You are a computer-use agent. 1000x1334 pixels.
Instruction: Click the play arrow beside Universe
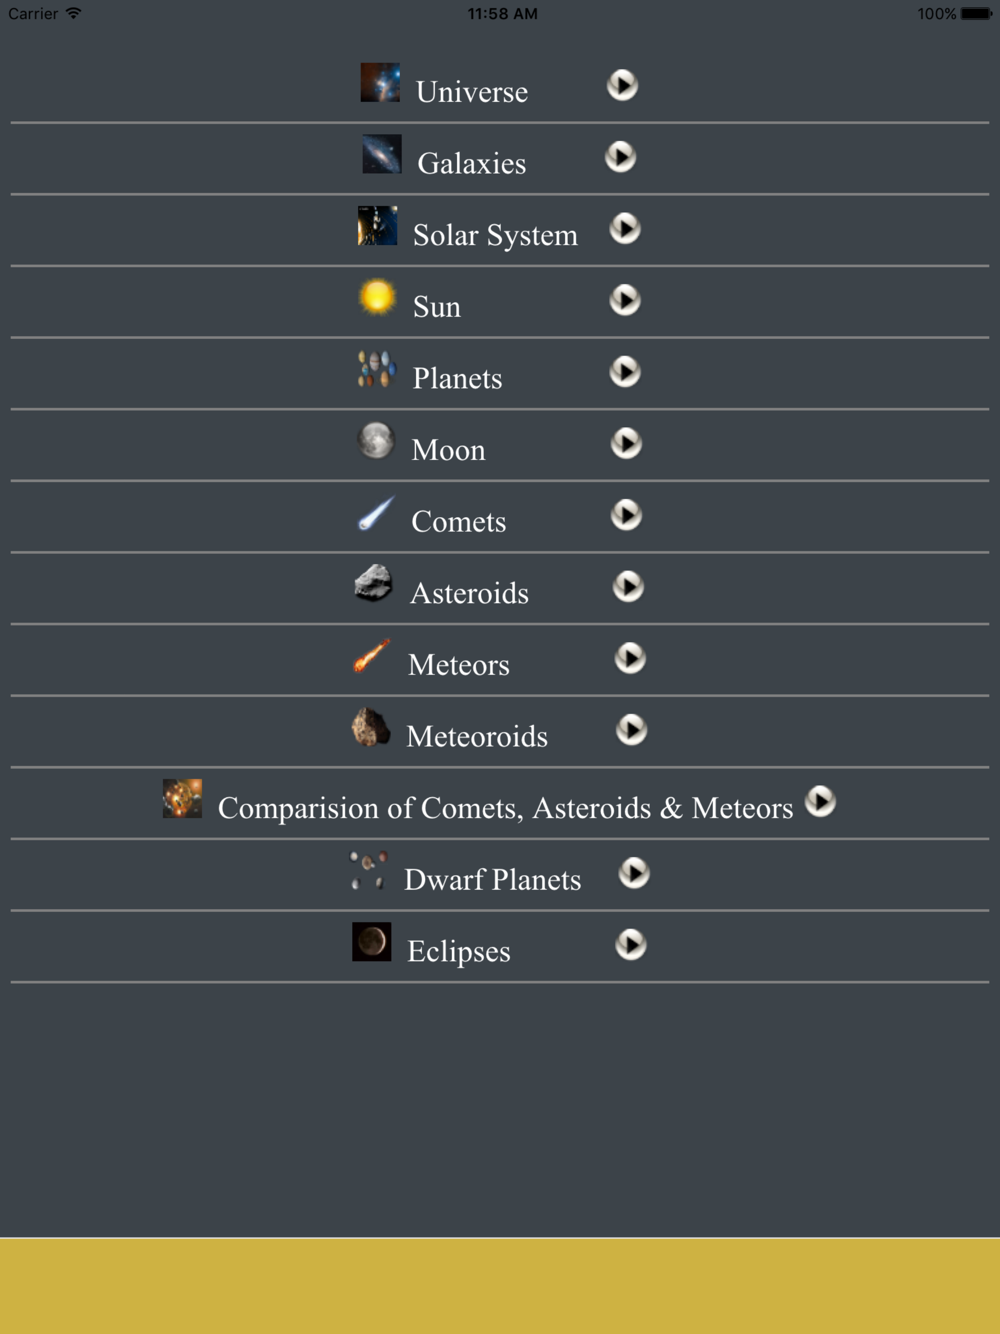(x=622, y=85)
